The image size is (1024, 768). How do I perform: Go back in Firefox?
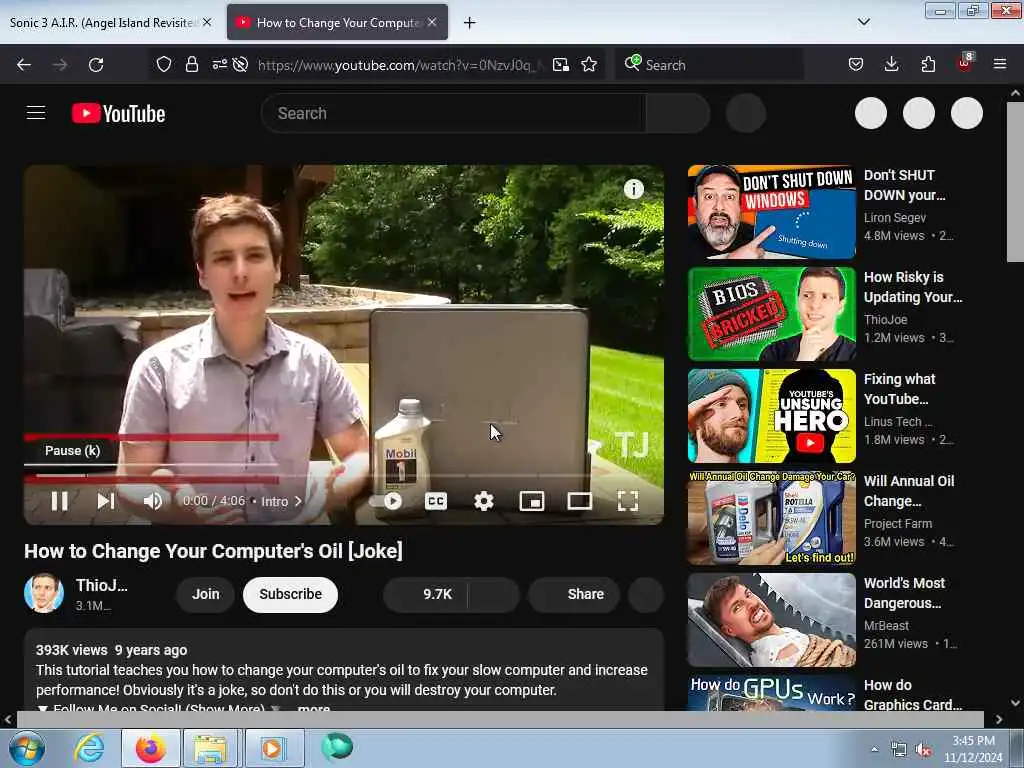click(24, 65)
